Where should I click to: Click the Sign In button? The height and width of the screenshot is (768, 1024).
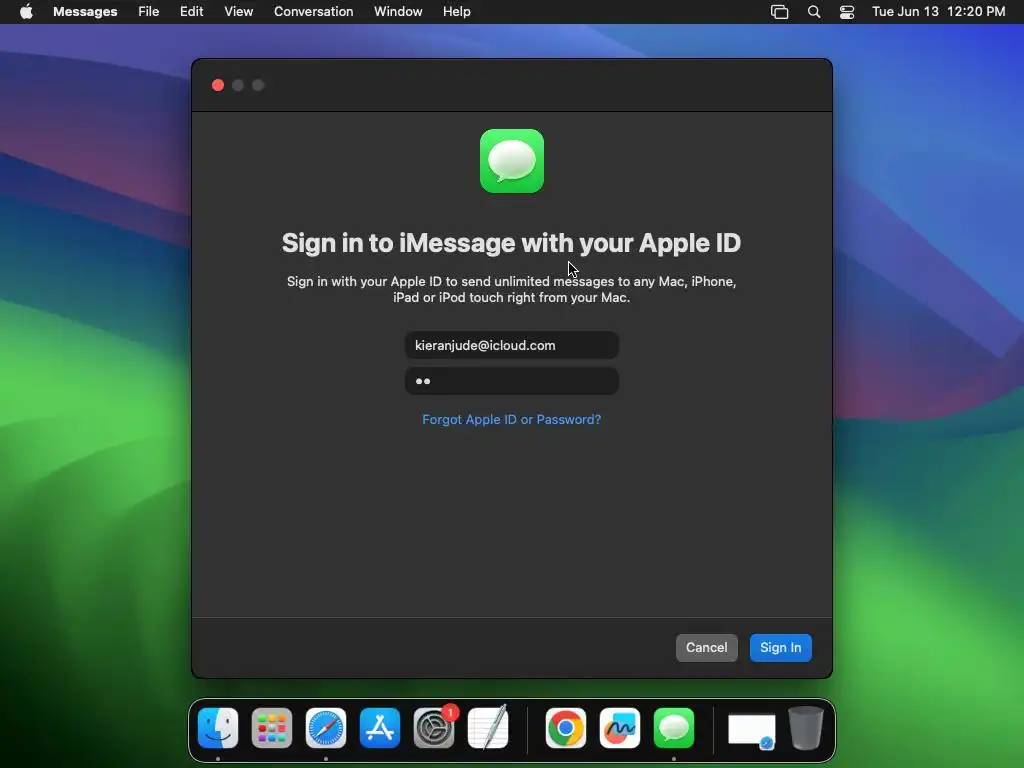(780, 647)
